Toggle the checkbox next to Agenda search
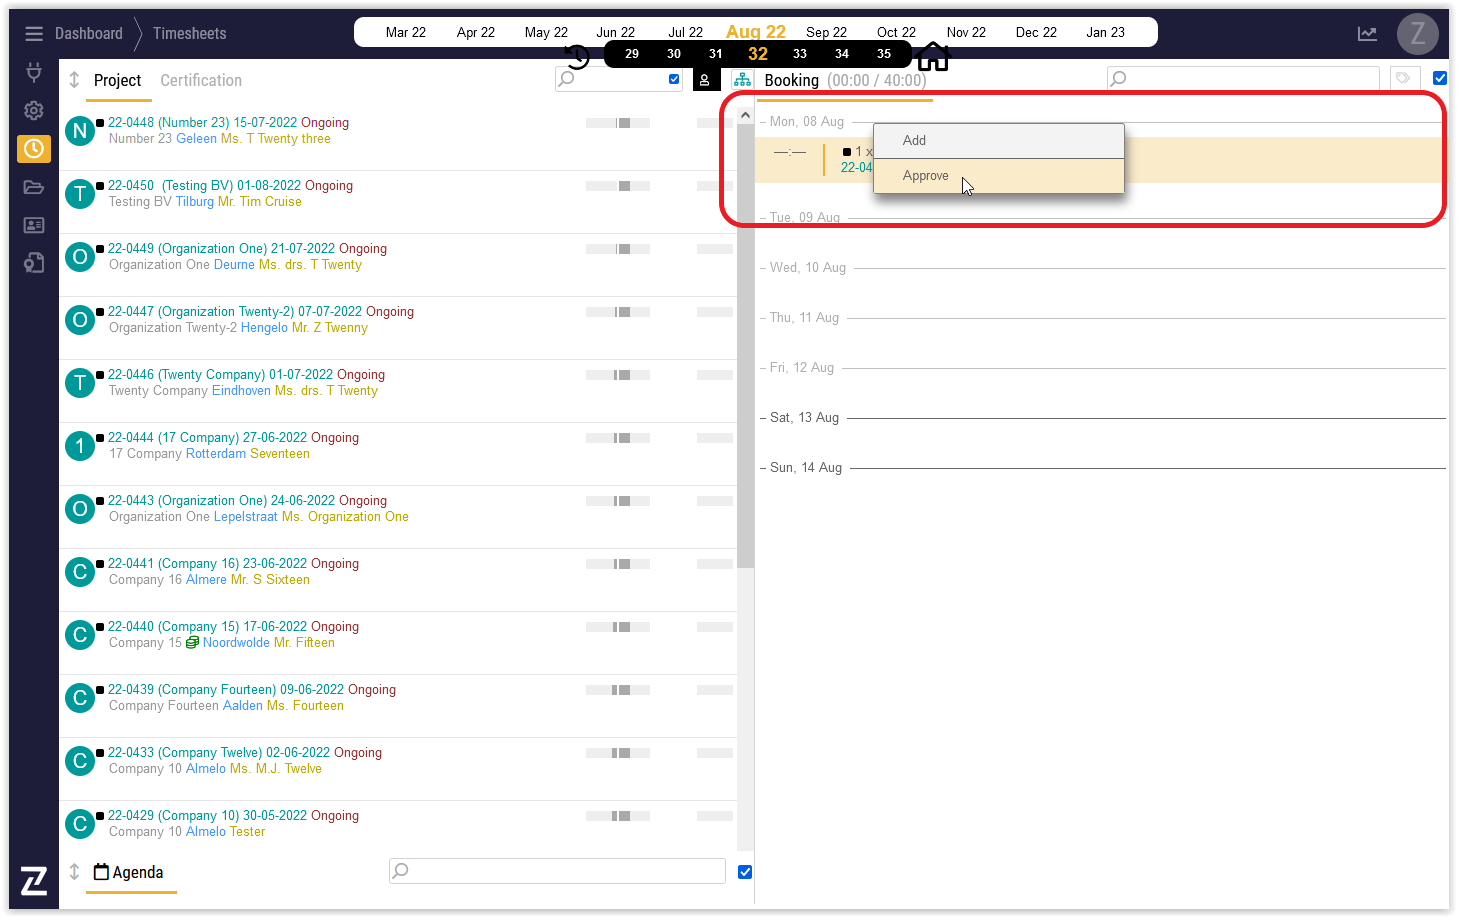 coord(745,872)
